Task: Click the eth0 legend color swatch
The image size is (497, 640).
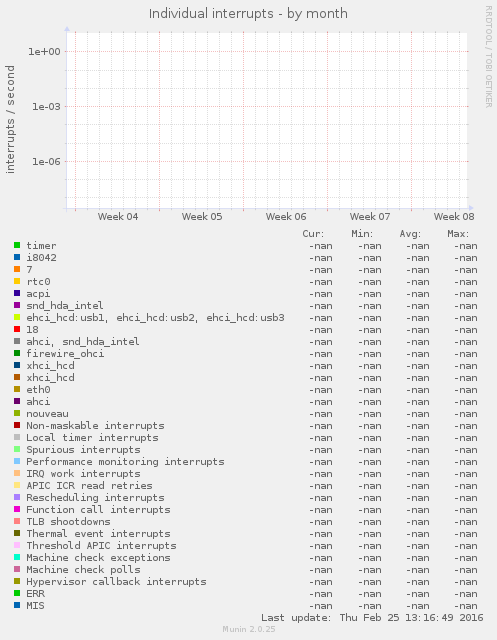Action: pyautogui.click(x=17, y=389)
